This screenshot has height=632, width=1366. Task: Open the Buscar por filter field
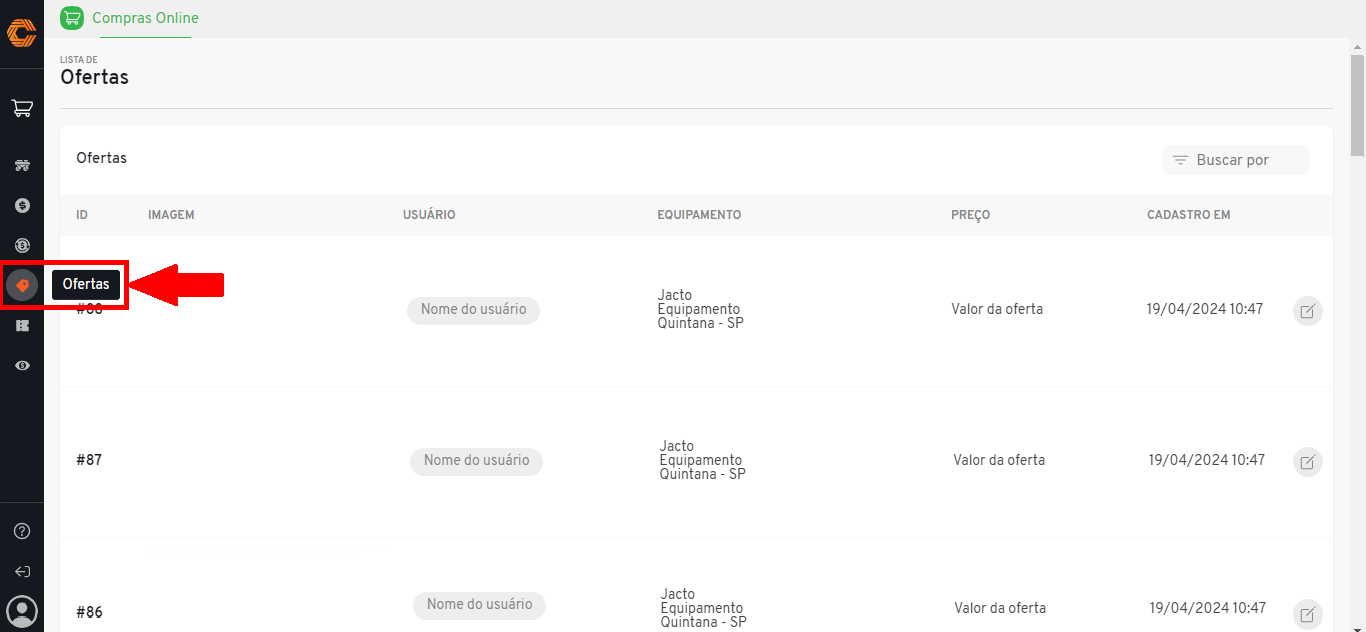1236,160
